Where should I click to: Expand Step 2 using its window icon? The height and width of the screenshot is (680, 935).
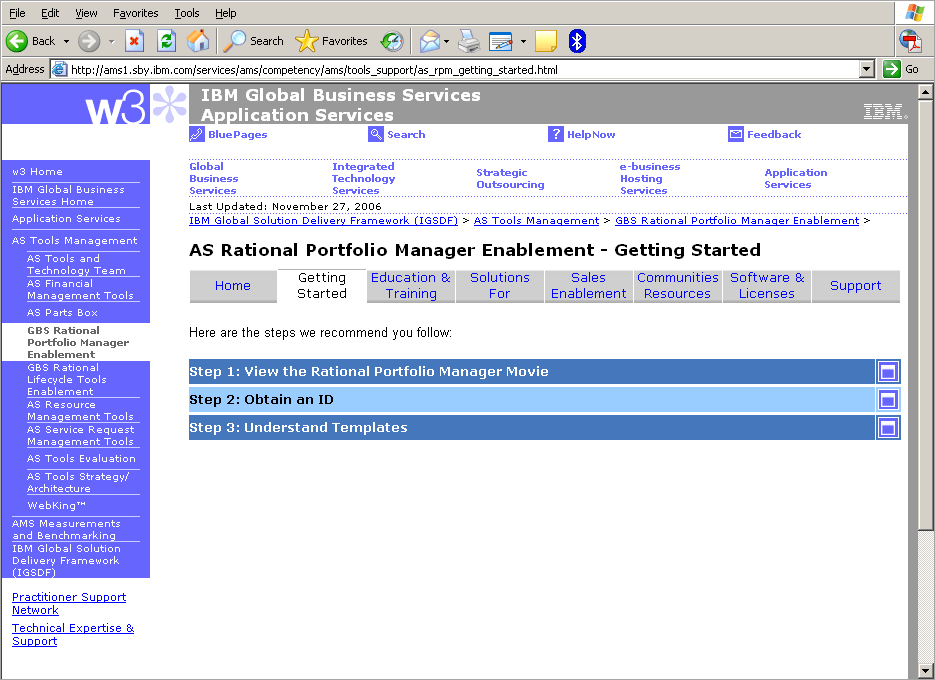pos(888,400)
